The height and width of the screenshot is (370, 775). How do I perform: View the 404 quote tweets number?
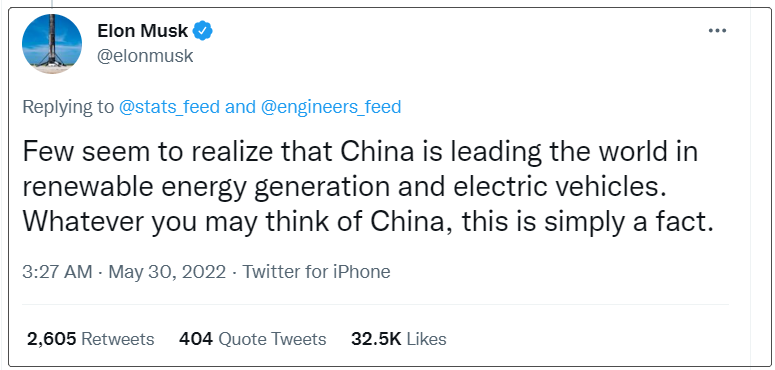tap(196, 339)
